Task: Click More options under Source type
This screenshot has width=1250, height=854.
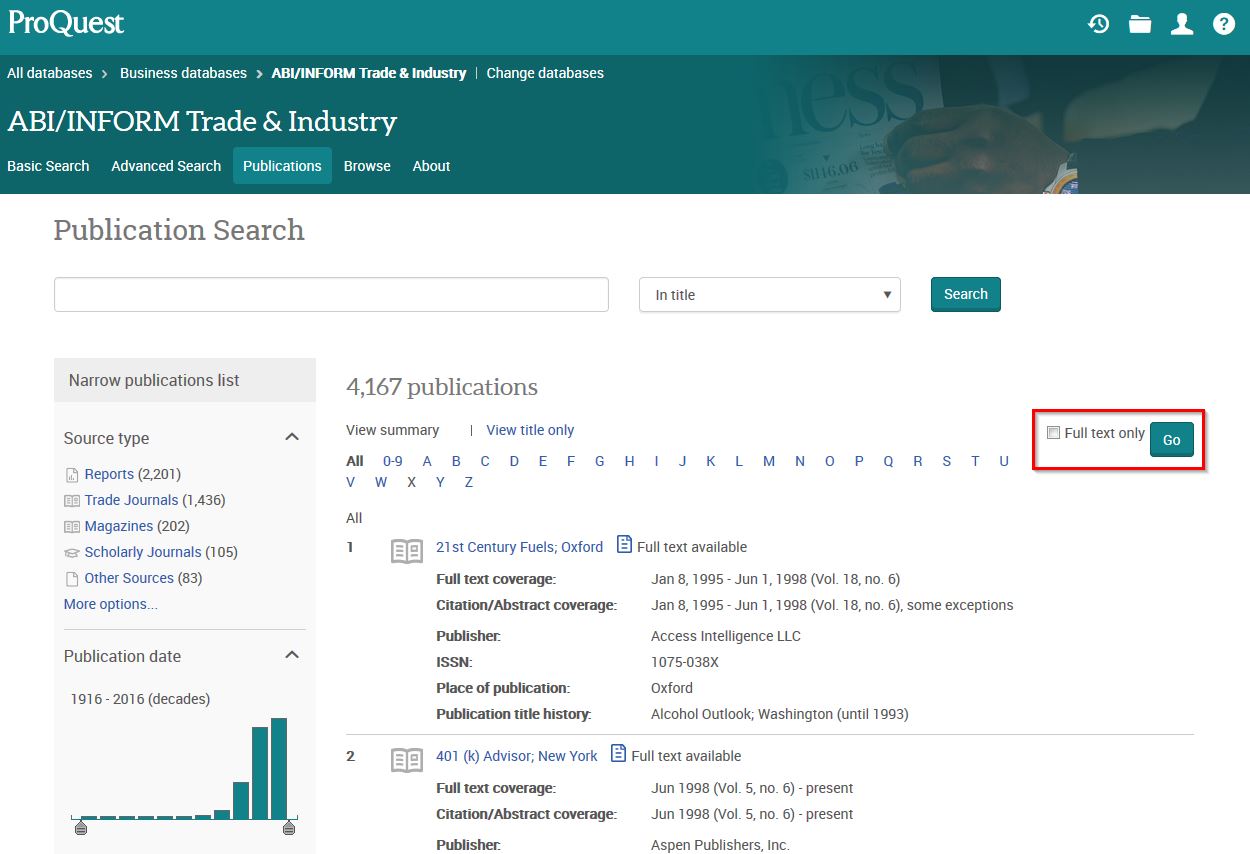Action: click(x=111, y=604)
